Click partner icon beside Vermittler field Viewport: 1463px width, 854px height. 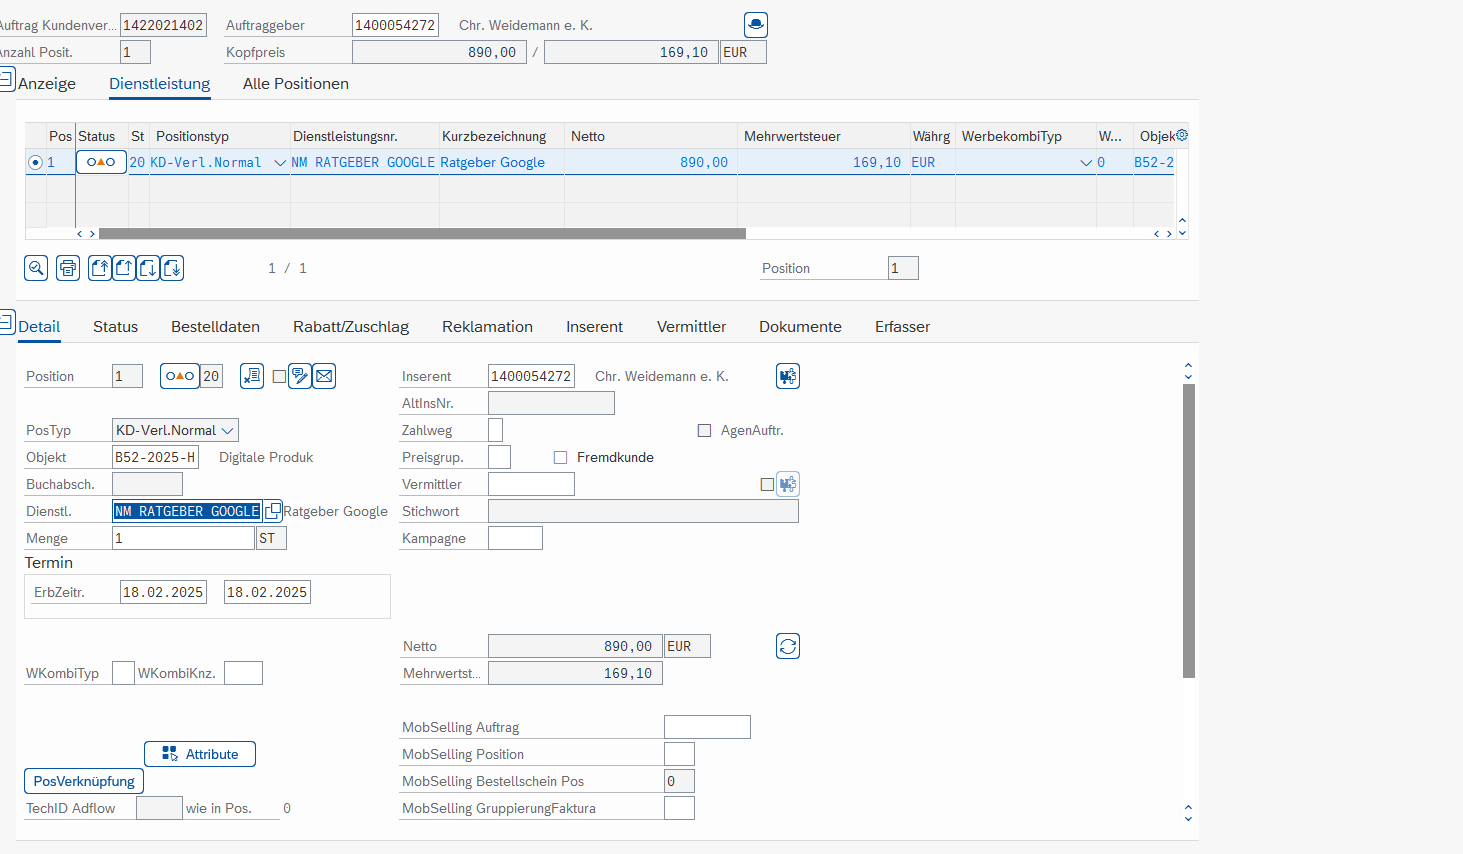(788, 484)
